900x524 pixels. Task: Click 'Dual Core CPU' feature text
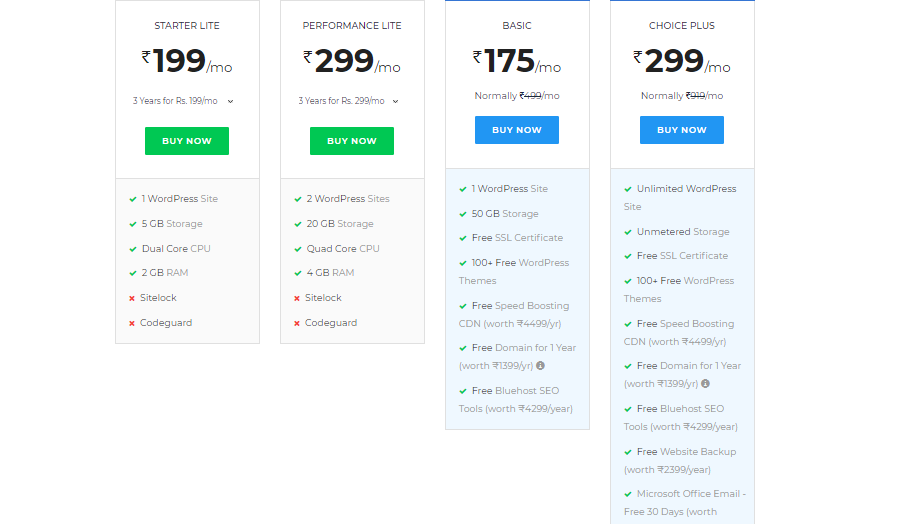click(176, 249)
